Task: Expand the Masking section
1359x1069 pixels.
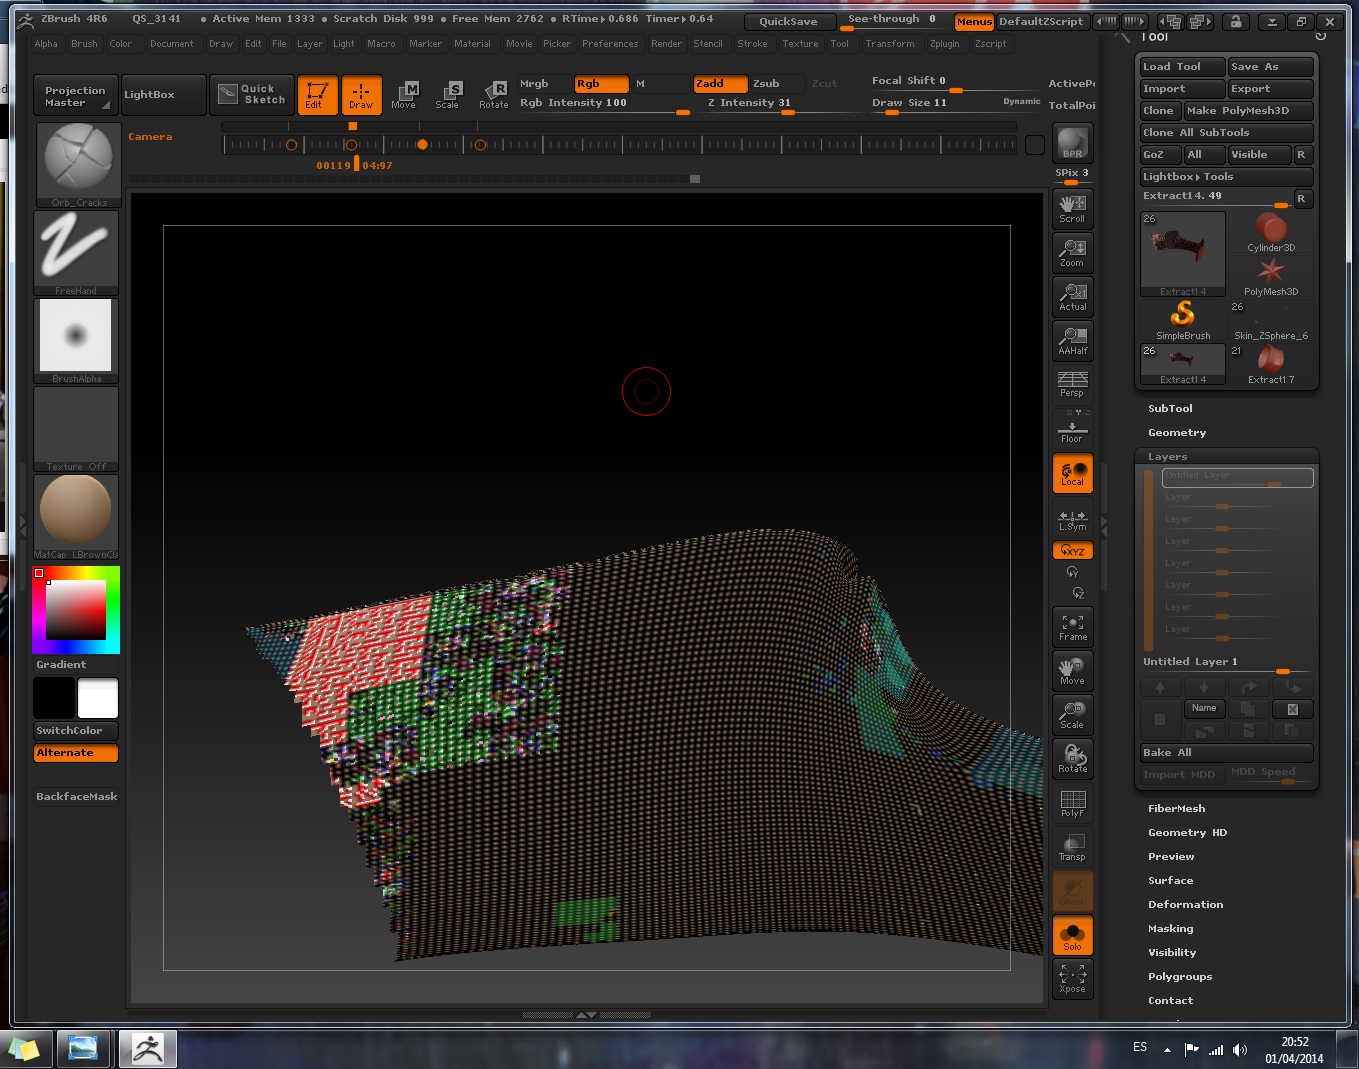Action: [1170, 929]
